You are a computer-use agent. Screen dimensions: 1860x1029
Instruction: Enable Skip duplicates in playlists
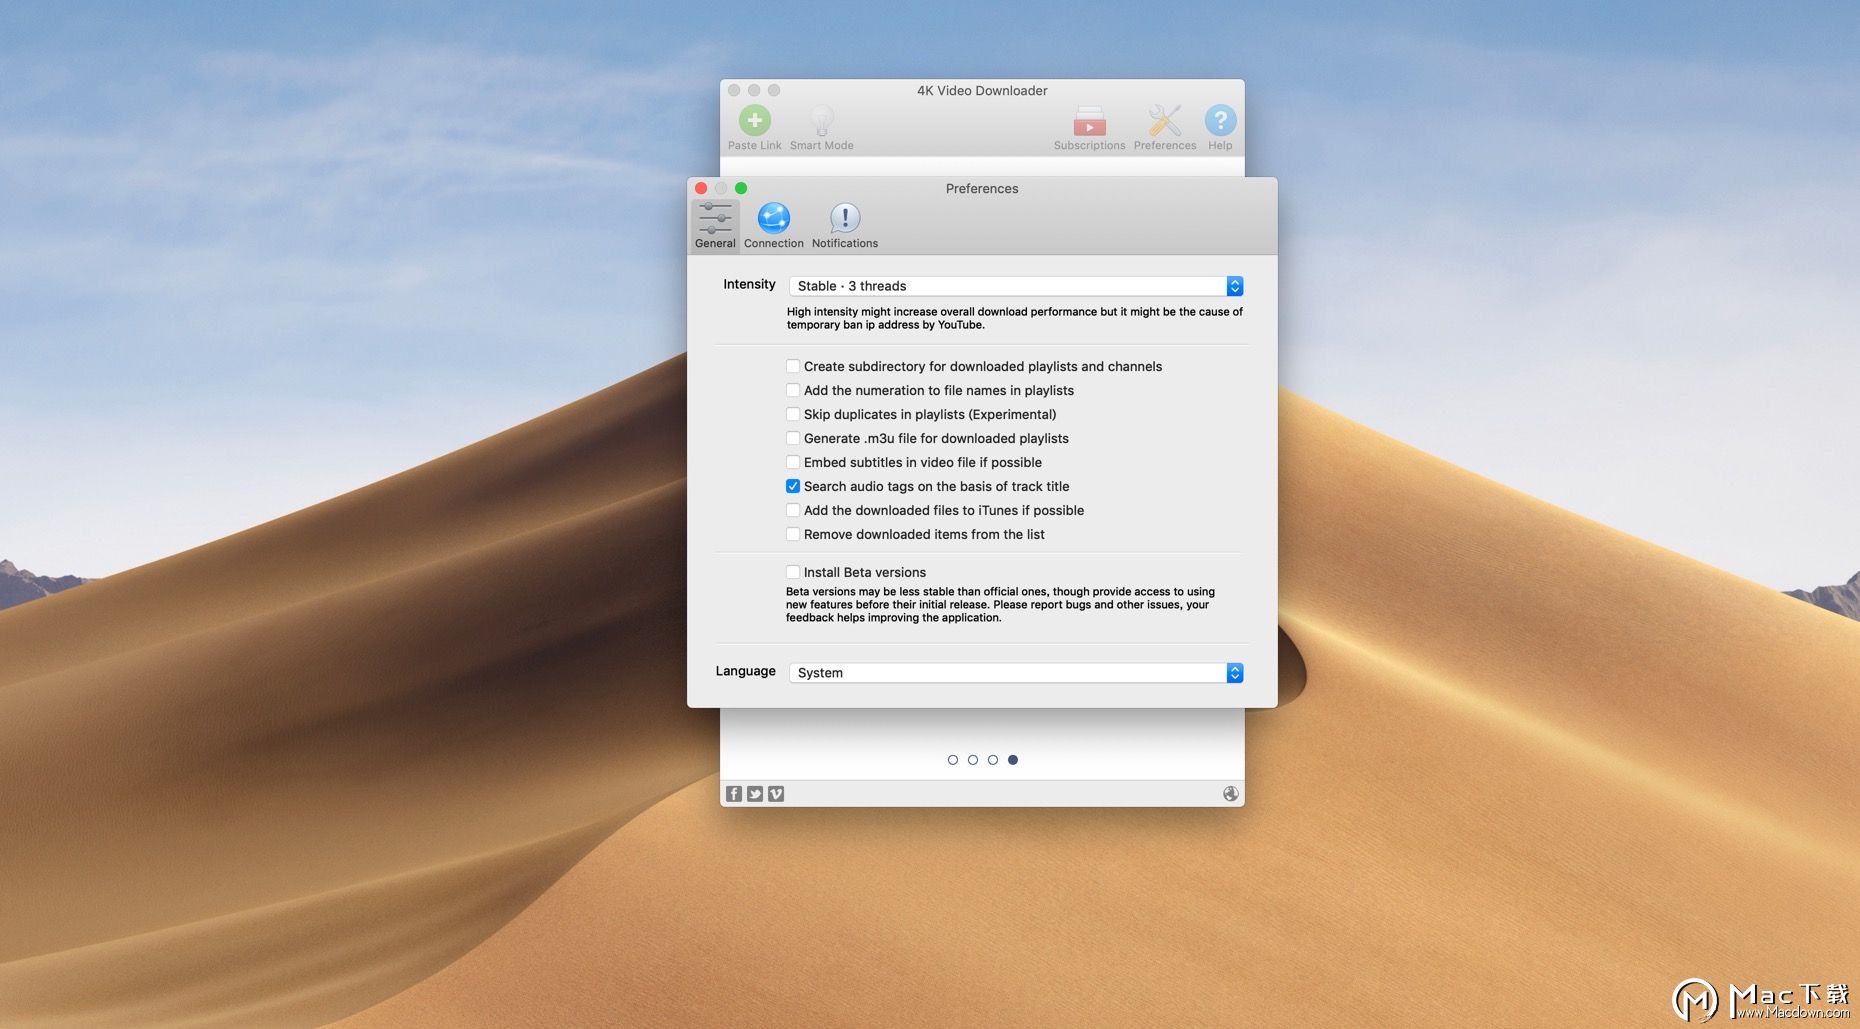point(793,414)
